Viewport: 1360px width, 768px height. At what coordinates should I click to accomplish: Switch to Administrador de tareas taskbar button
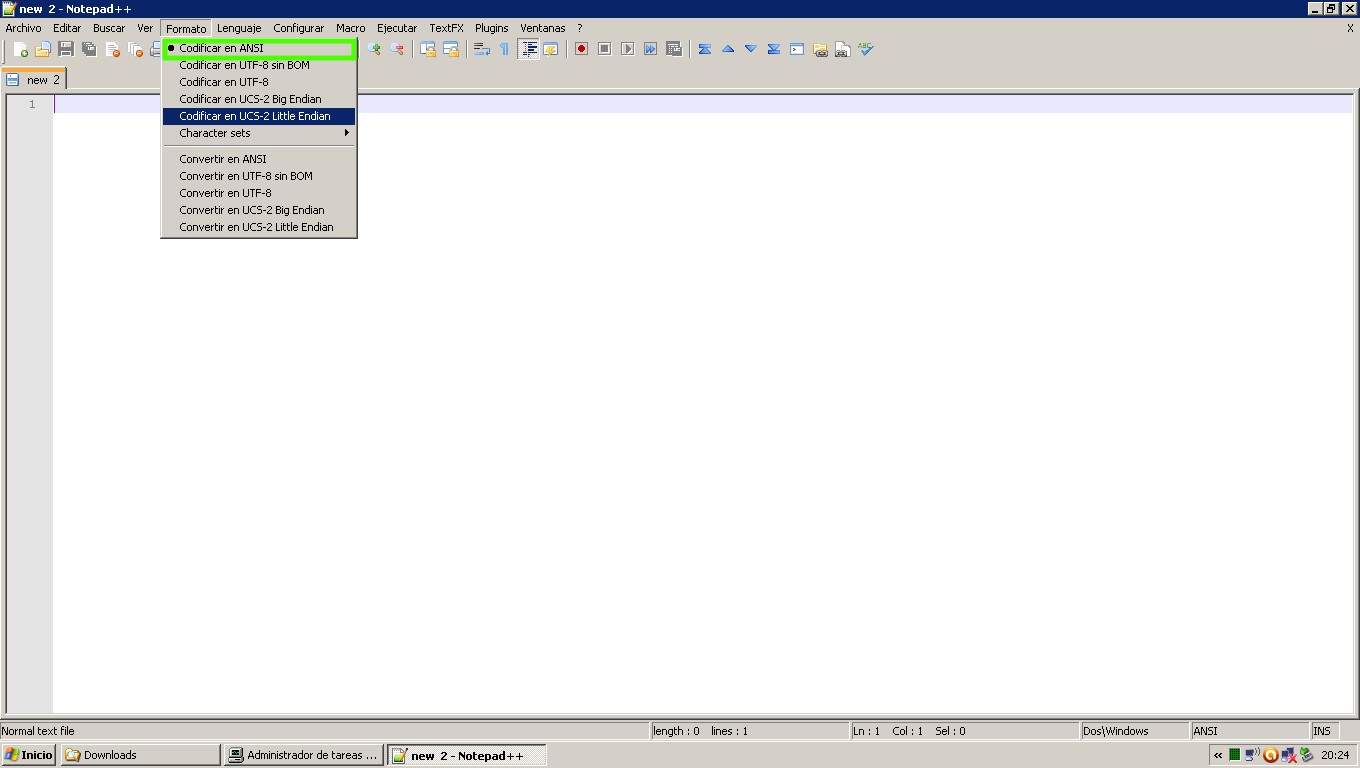[304, 755]
